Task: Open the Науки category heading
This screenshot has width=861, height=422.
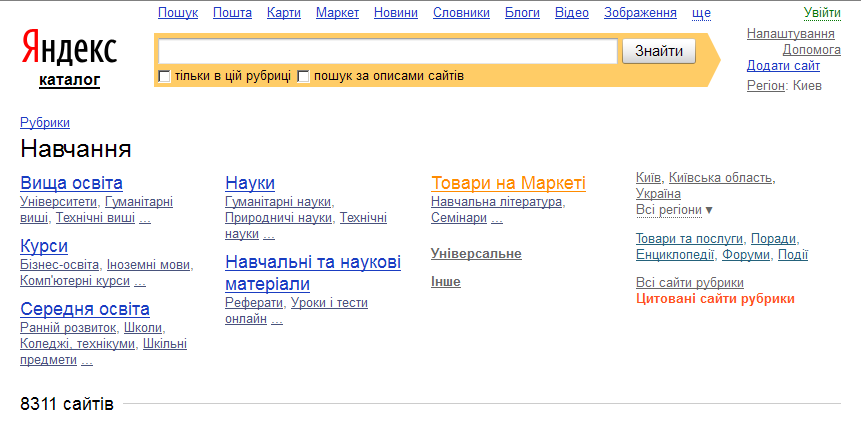Action: coord(250,183)
